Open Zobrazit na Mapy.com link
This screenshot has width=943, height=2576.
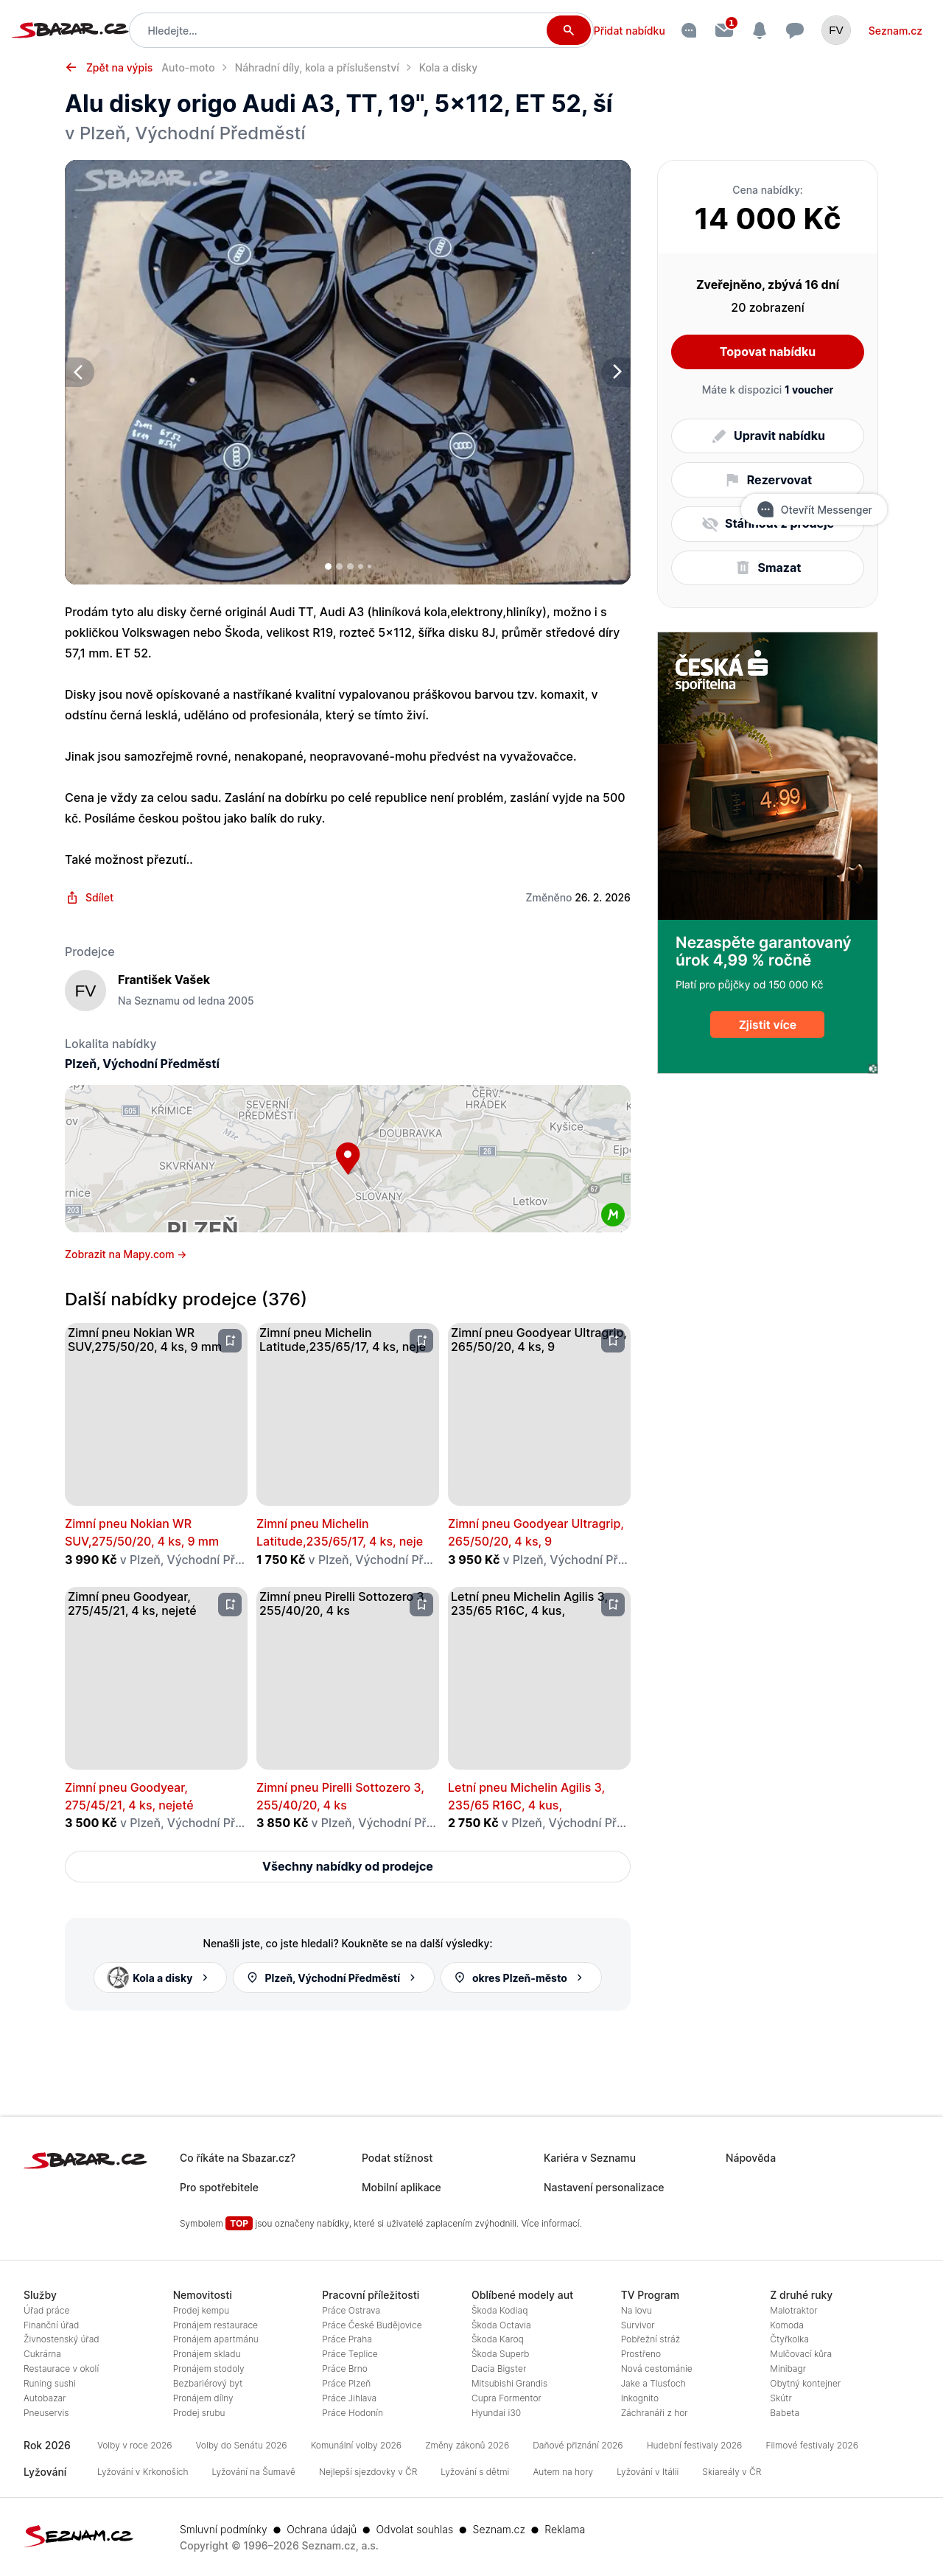125,1254
